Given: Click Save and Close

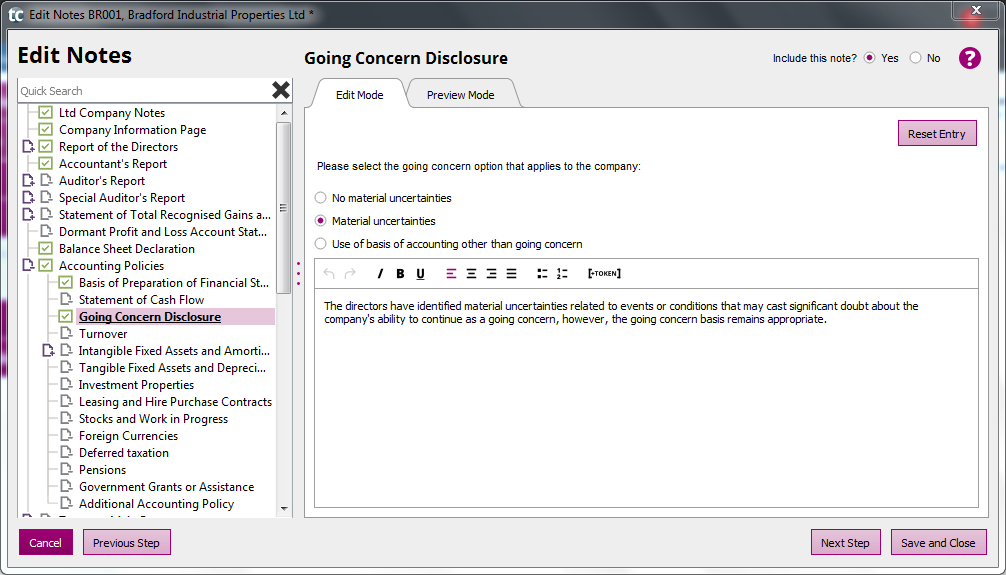Looking at the screenshot, I should tap(938, 543).
